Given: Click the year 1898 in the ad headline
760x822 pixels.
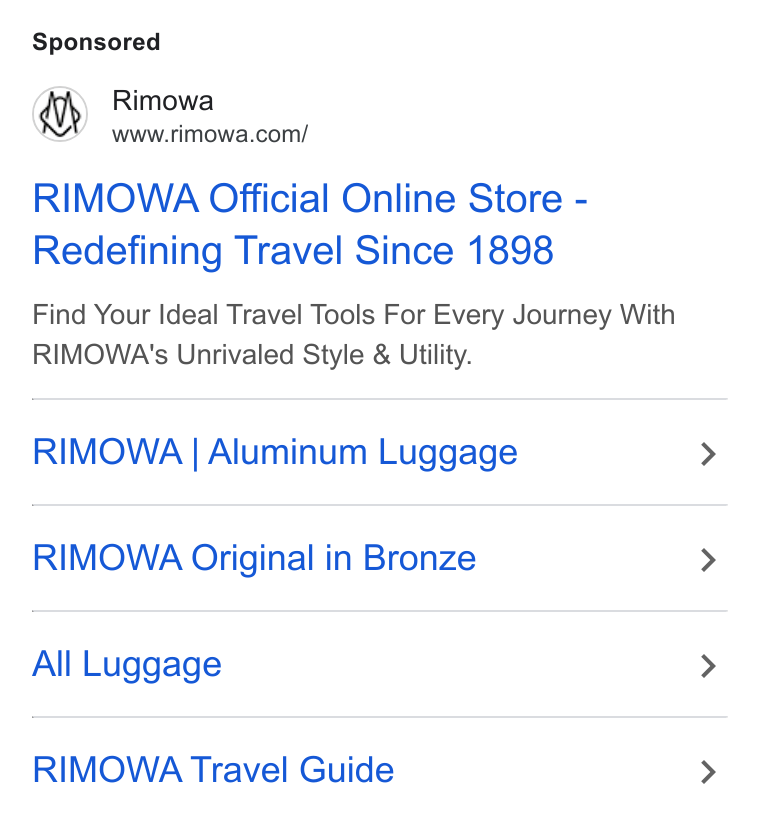Looking at the screenshot, I should [510, 250].
